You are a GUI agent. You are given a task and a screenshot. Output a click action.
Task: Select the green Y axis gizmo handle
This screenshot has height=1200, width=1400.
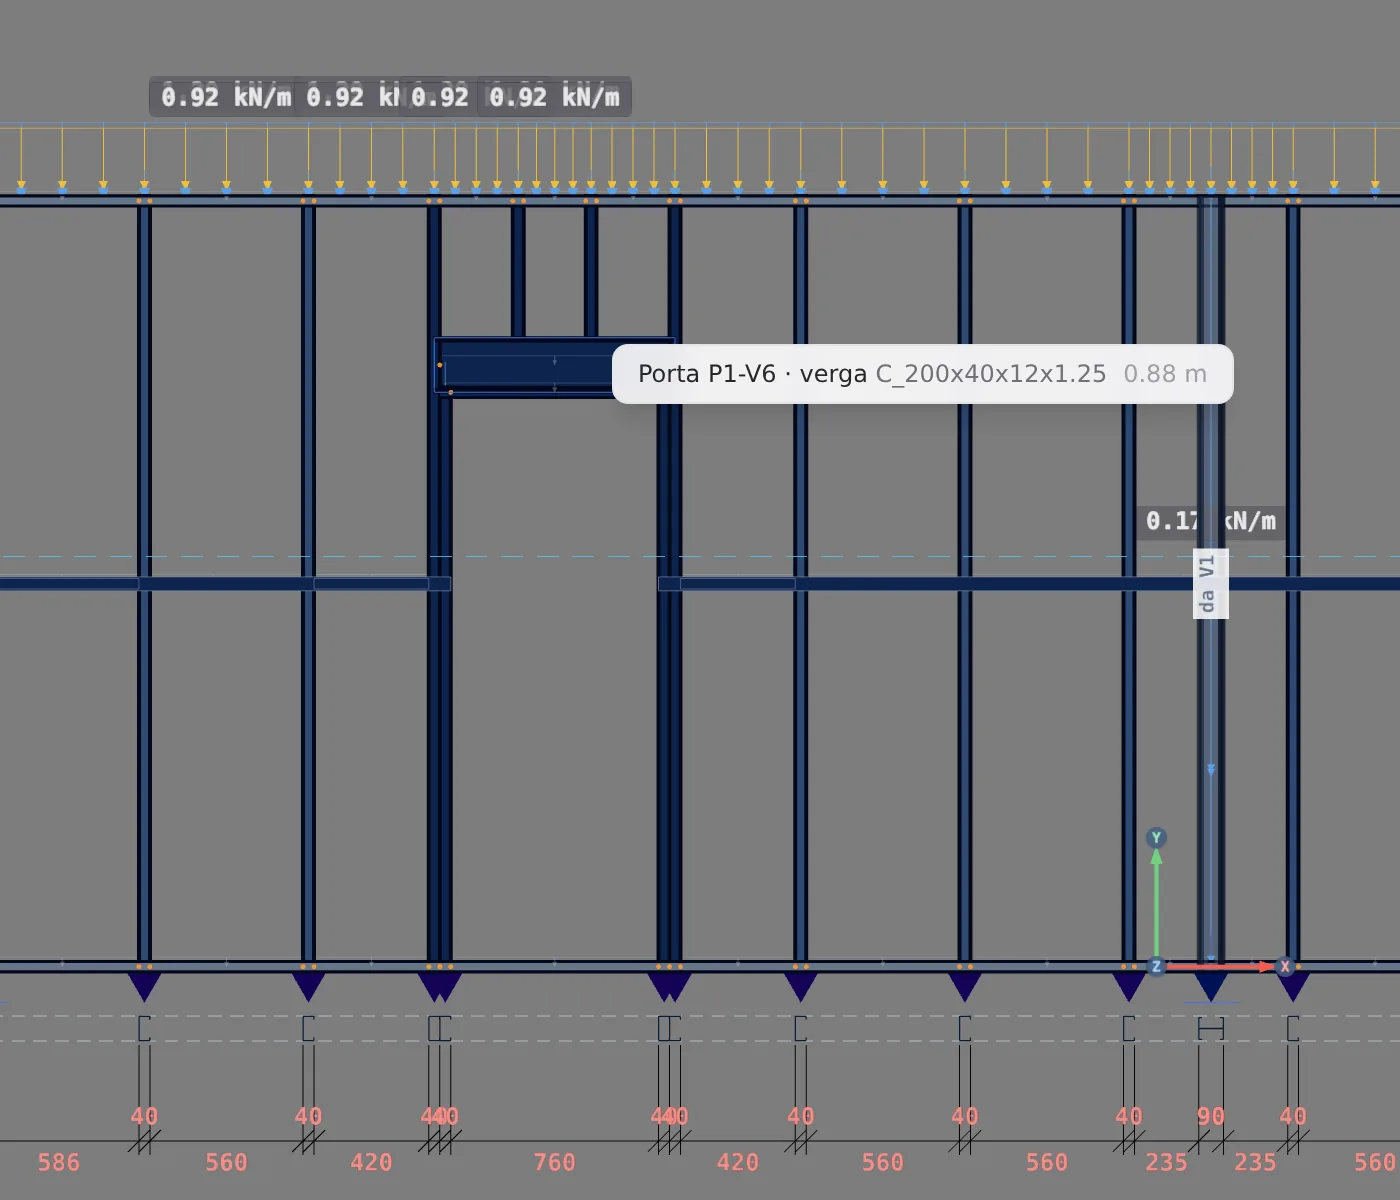(x=1156, y=838)
